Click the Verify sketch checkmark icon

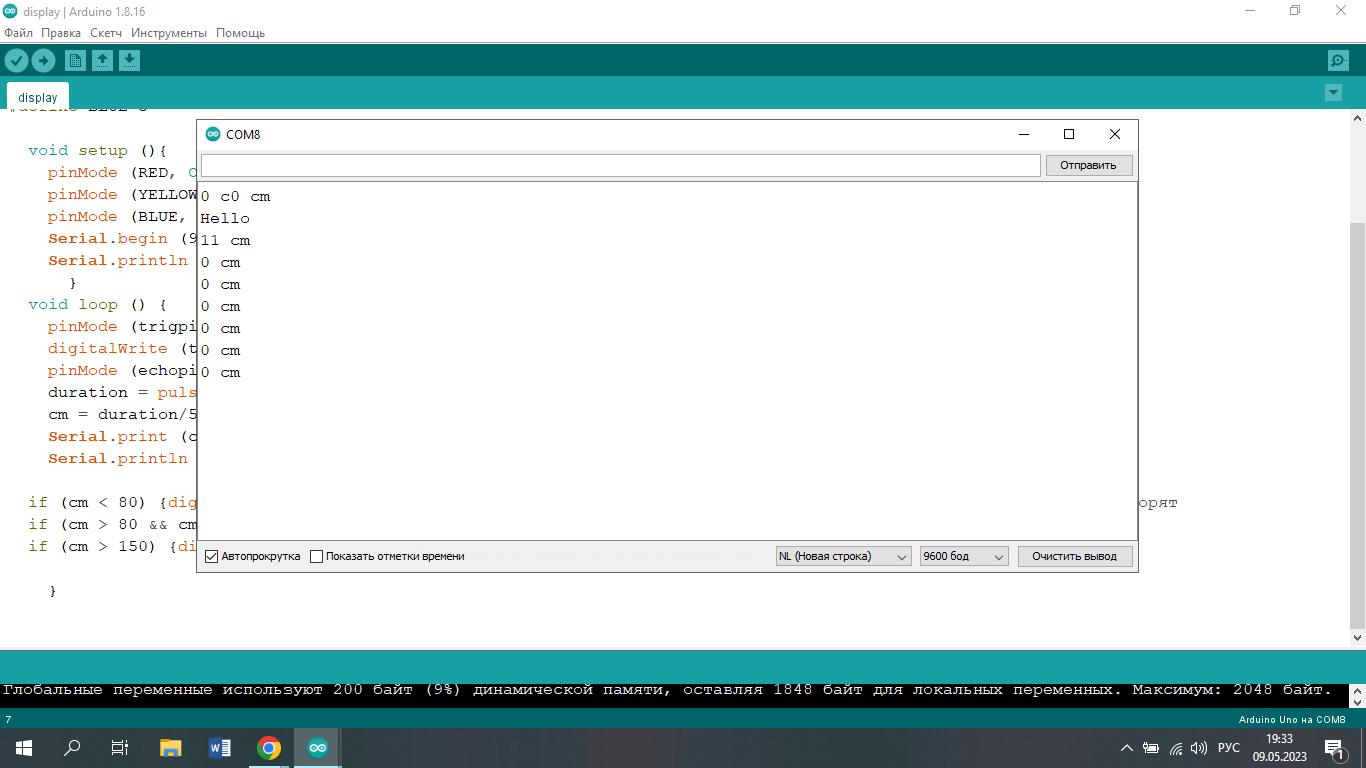coord(16,61)
